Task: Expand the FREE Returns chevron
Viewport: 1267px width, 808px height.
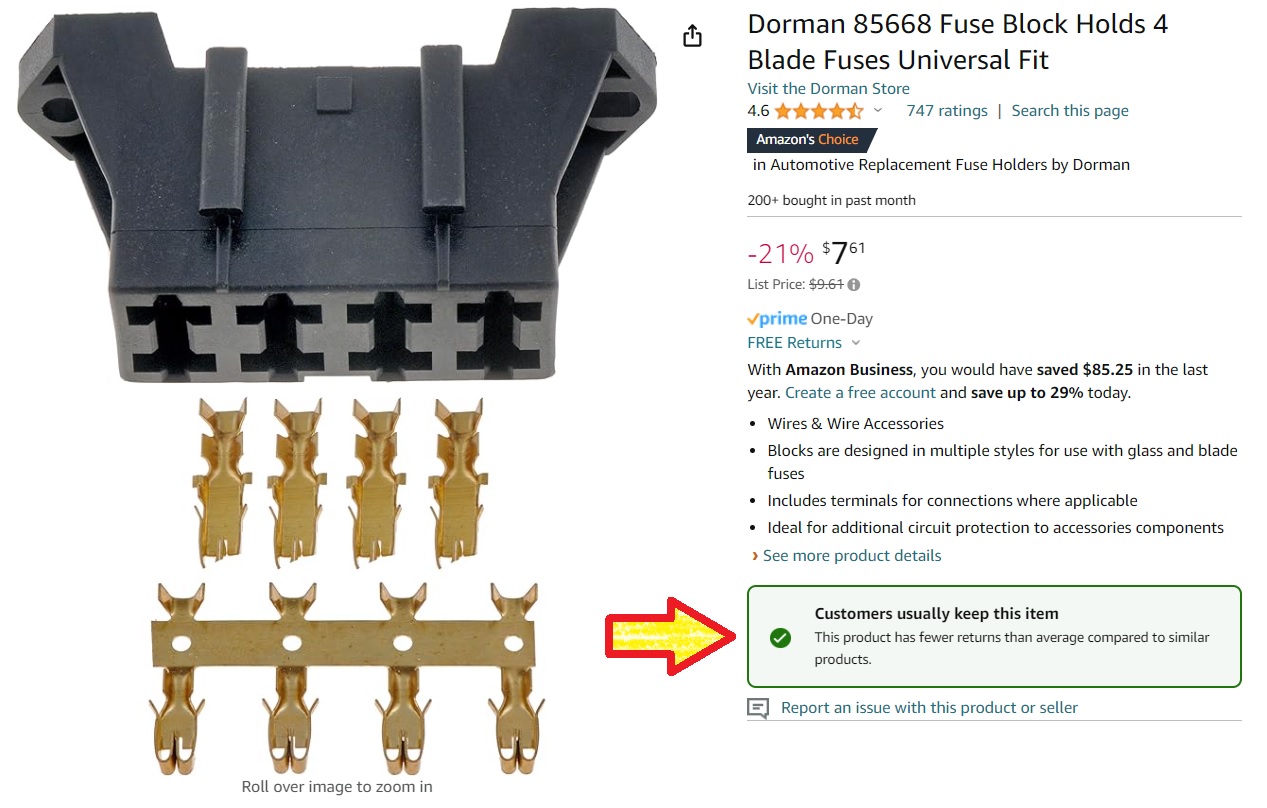Action: click(x=856, y=343)
